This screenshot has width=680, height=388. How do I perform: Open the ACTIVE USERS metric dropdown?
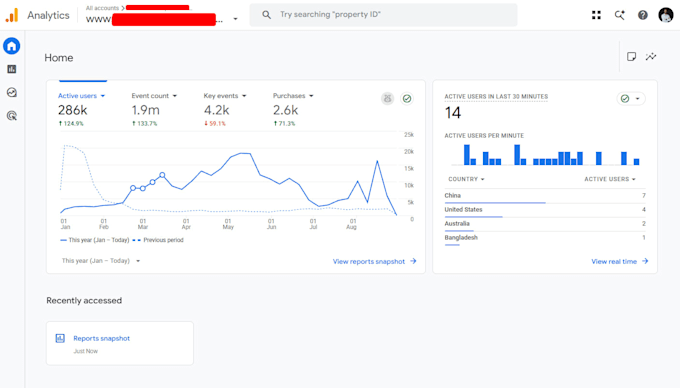point(610,179)
